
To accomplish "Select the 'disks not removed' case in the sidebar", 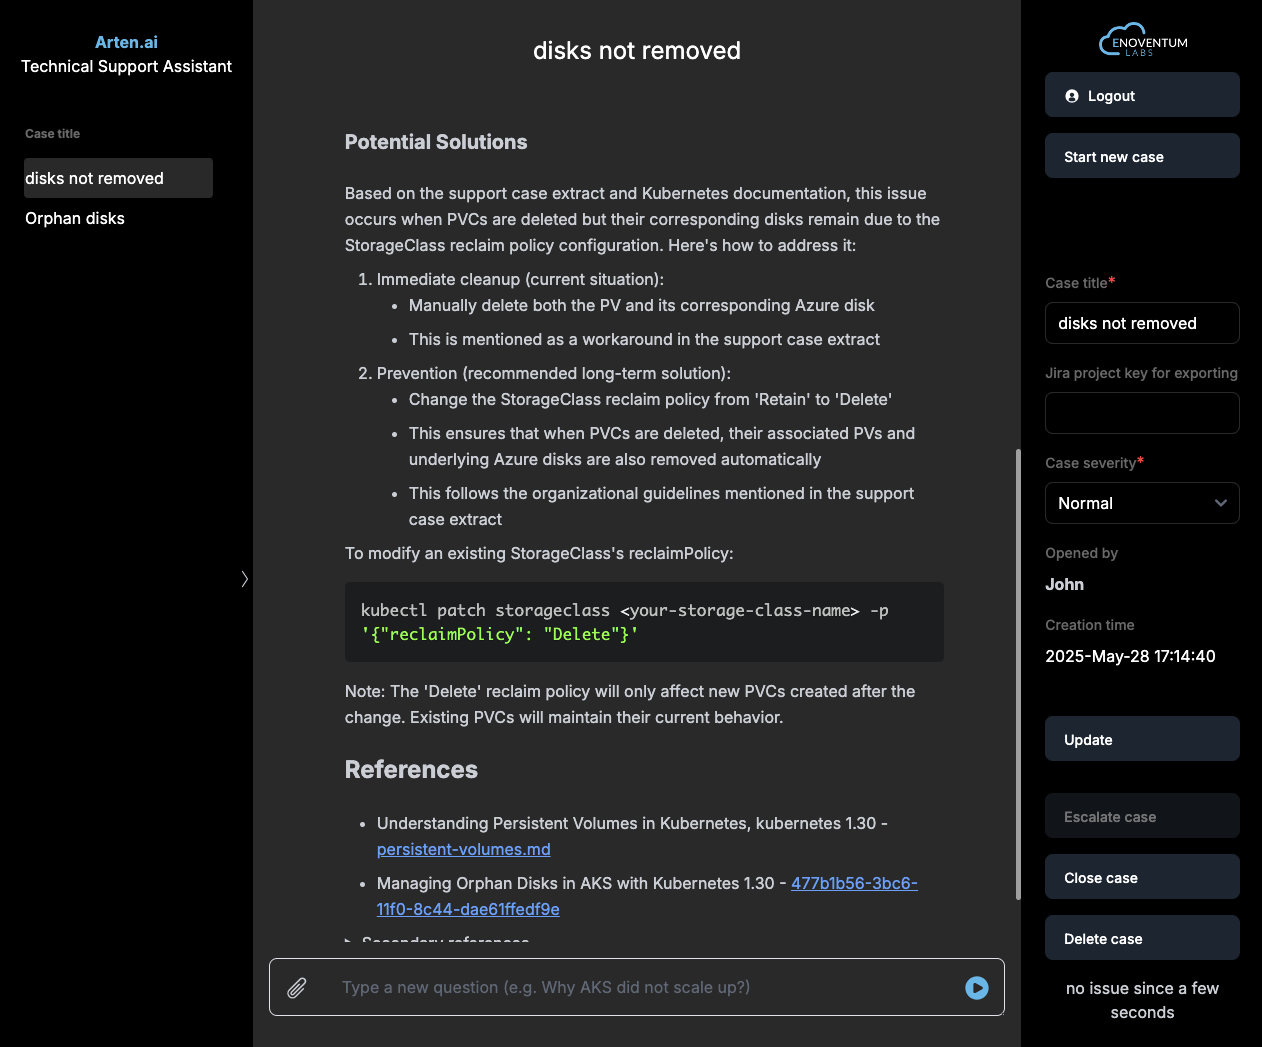I will pyautogui.click(x=118, y=178).
